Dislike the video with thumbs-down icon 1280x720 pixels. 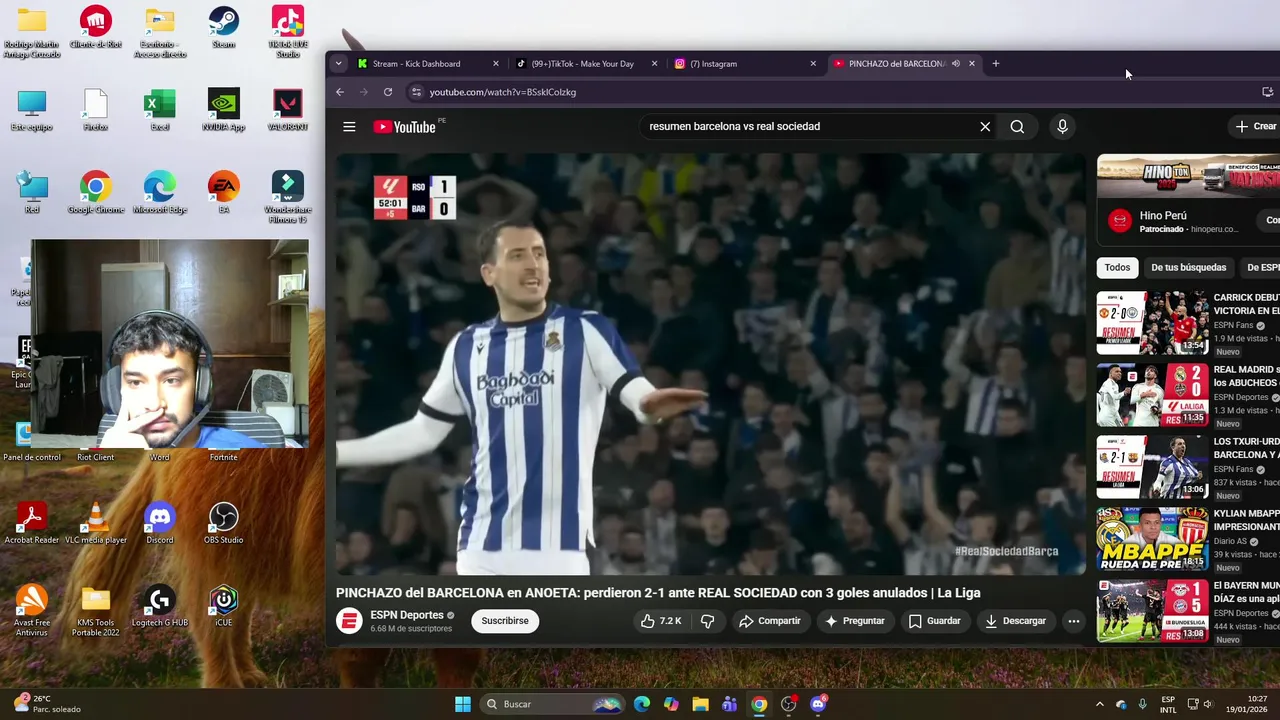pyautogui.click(x=708, y=621)
